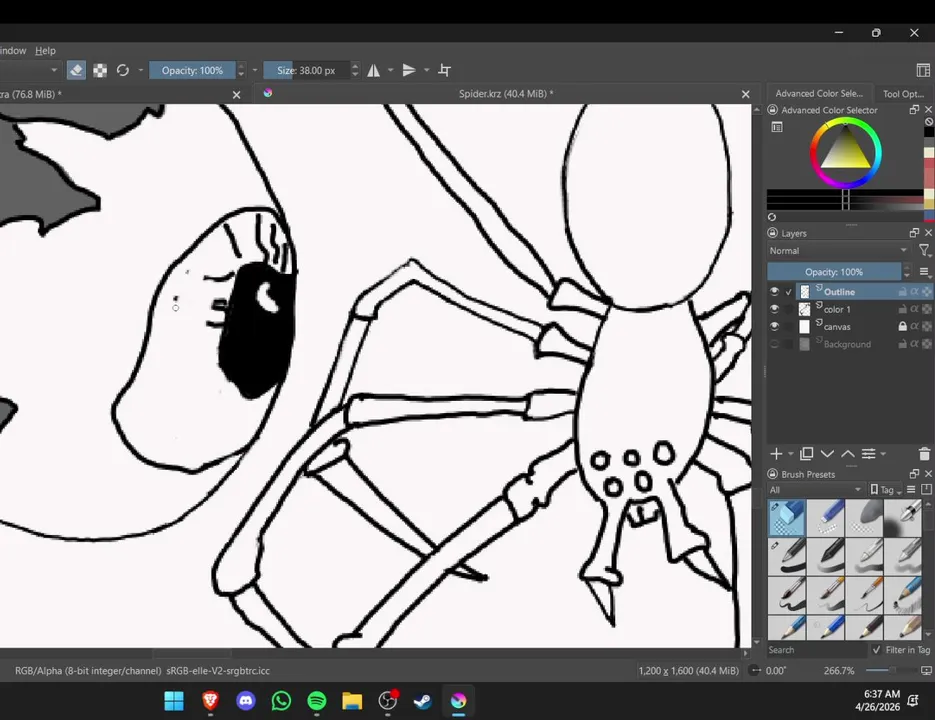935x720 pixels.
Task: Toggle preserve alpha checkerboard button
Action: 100,70
